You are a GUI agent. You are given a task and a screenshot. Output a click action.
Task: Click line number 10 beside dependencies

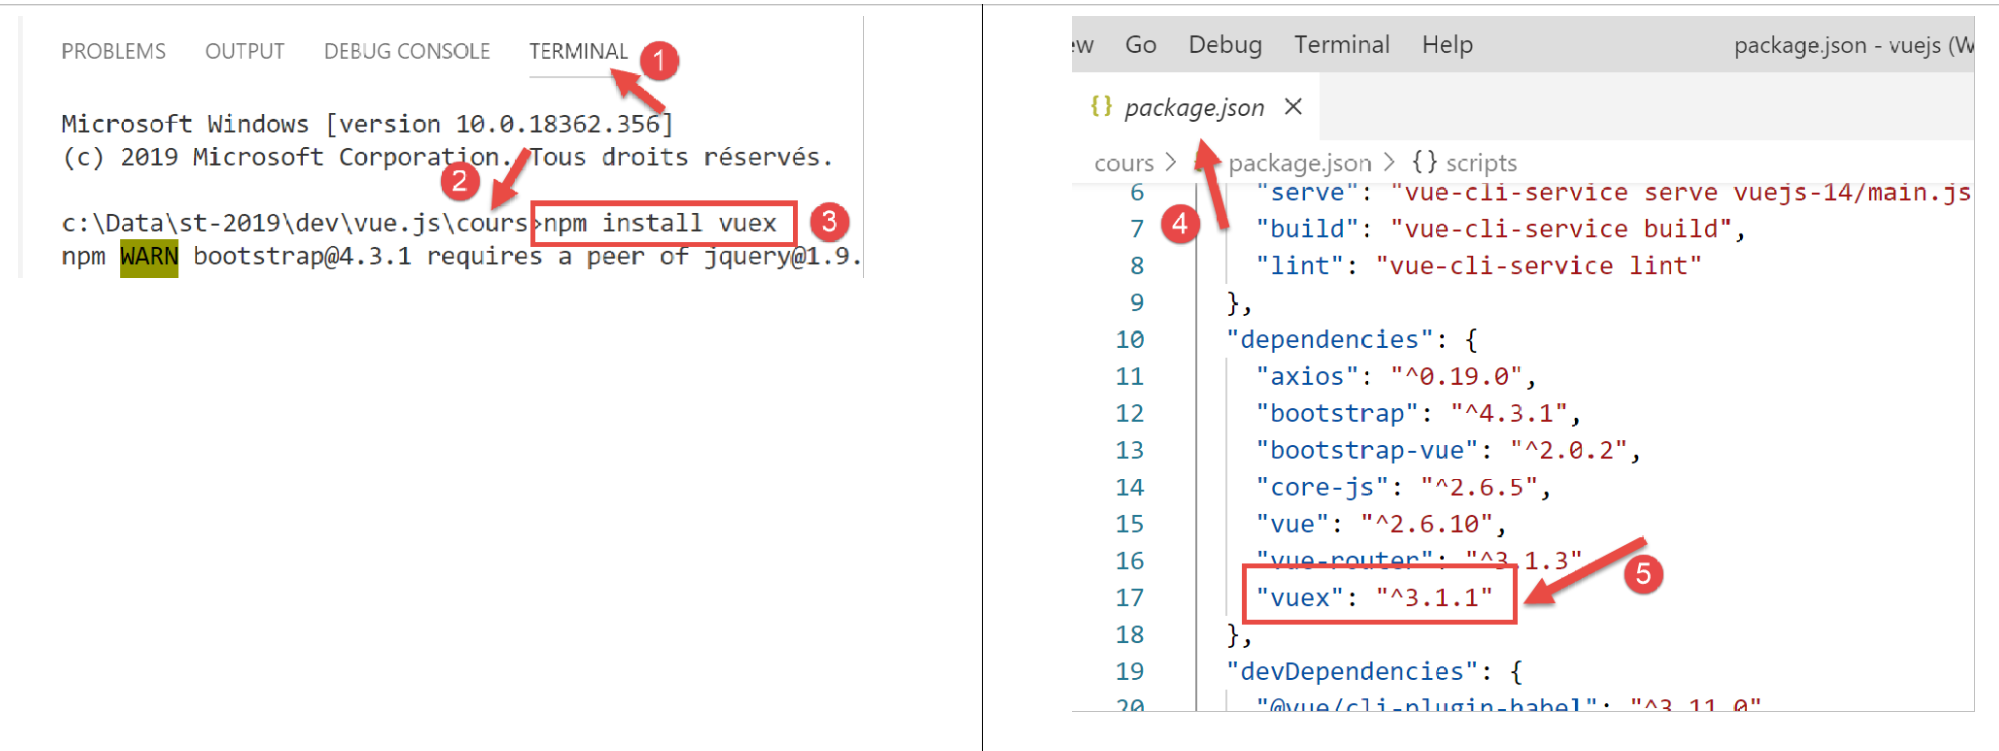[x=1129, y=340]
